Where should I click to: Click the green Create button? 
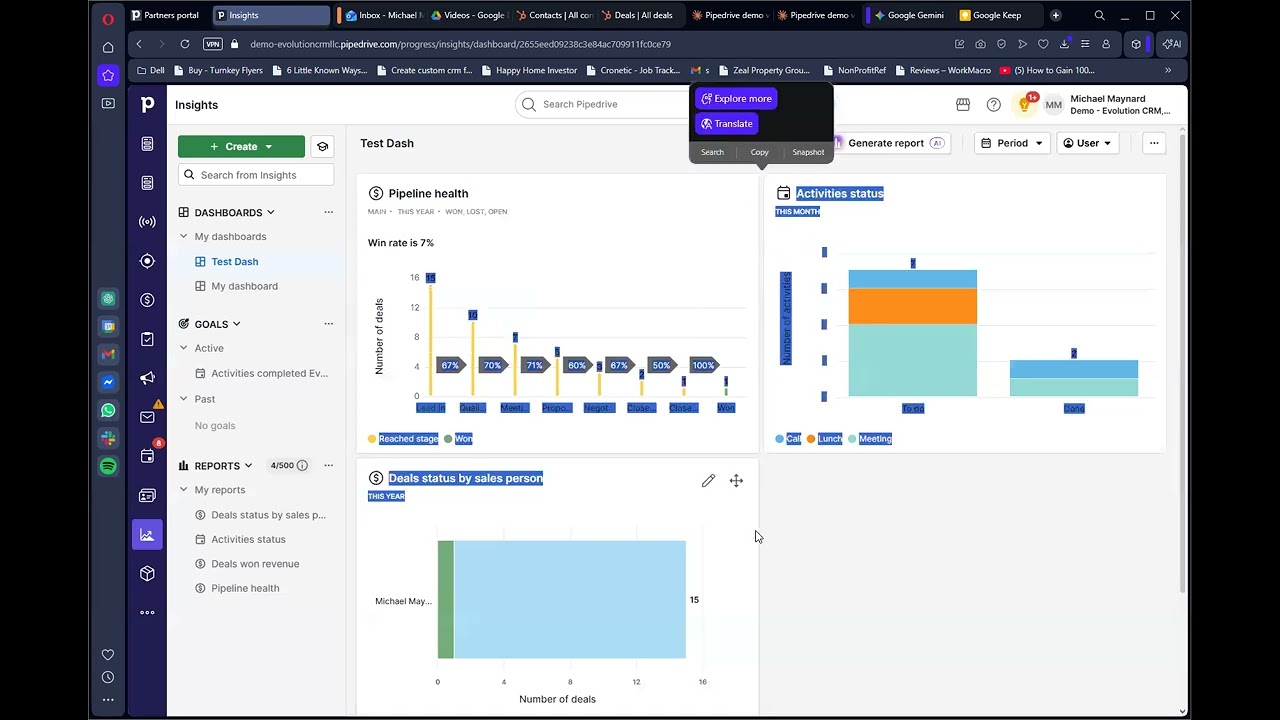241,147
